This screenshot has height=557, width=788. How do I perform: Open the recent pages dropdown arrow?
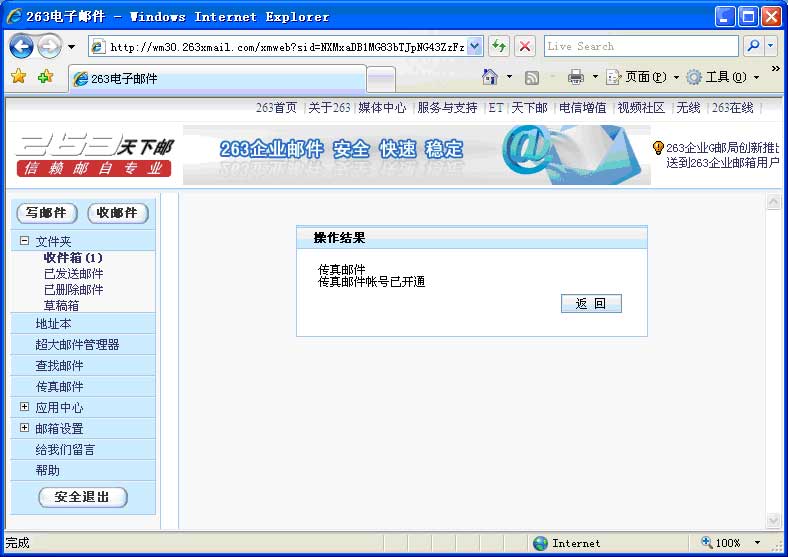pyautogui.click(x=71, y=47)
